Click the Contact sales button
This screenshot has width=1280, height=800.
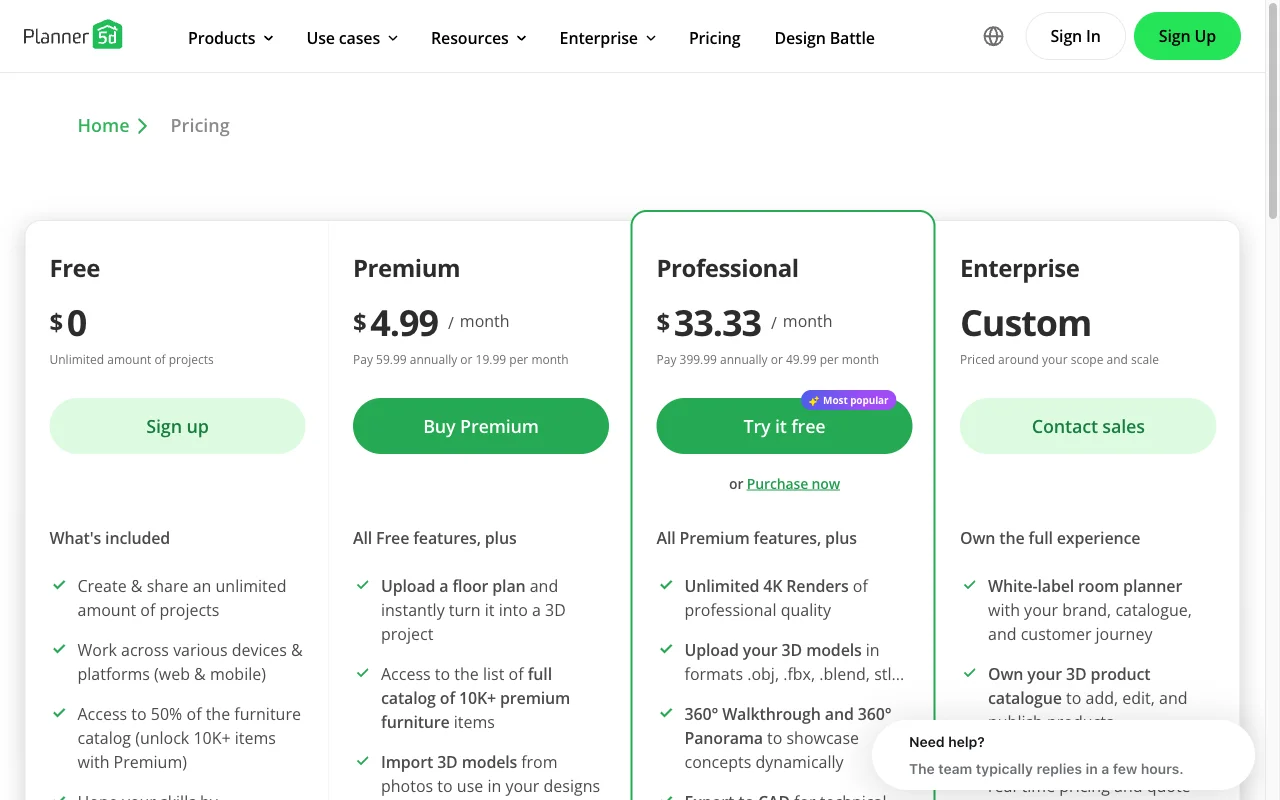pos(1088,426)
